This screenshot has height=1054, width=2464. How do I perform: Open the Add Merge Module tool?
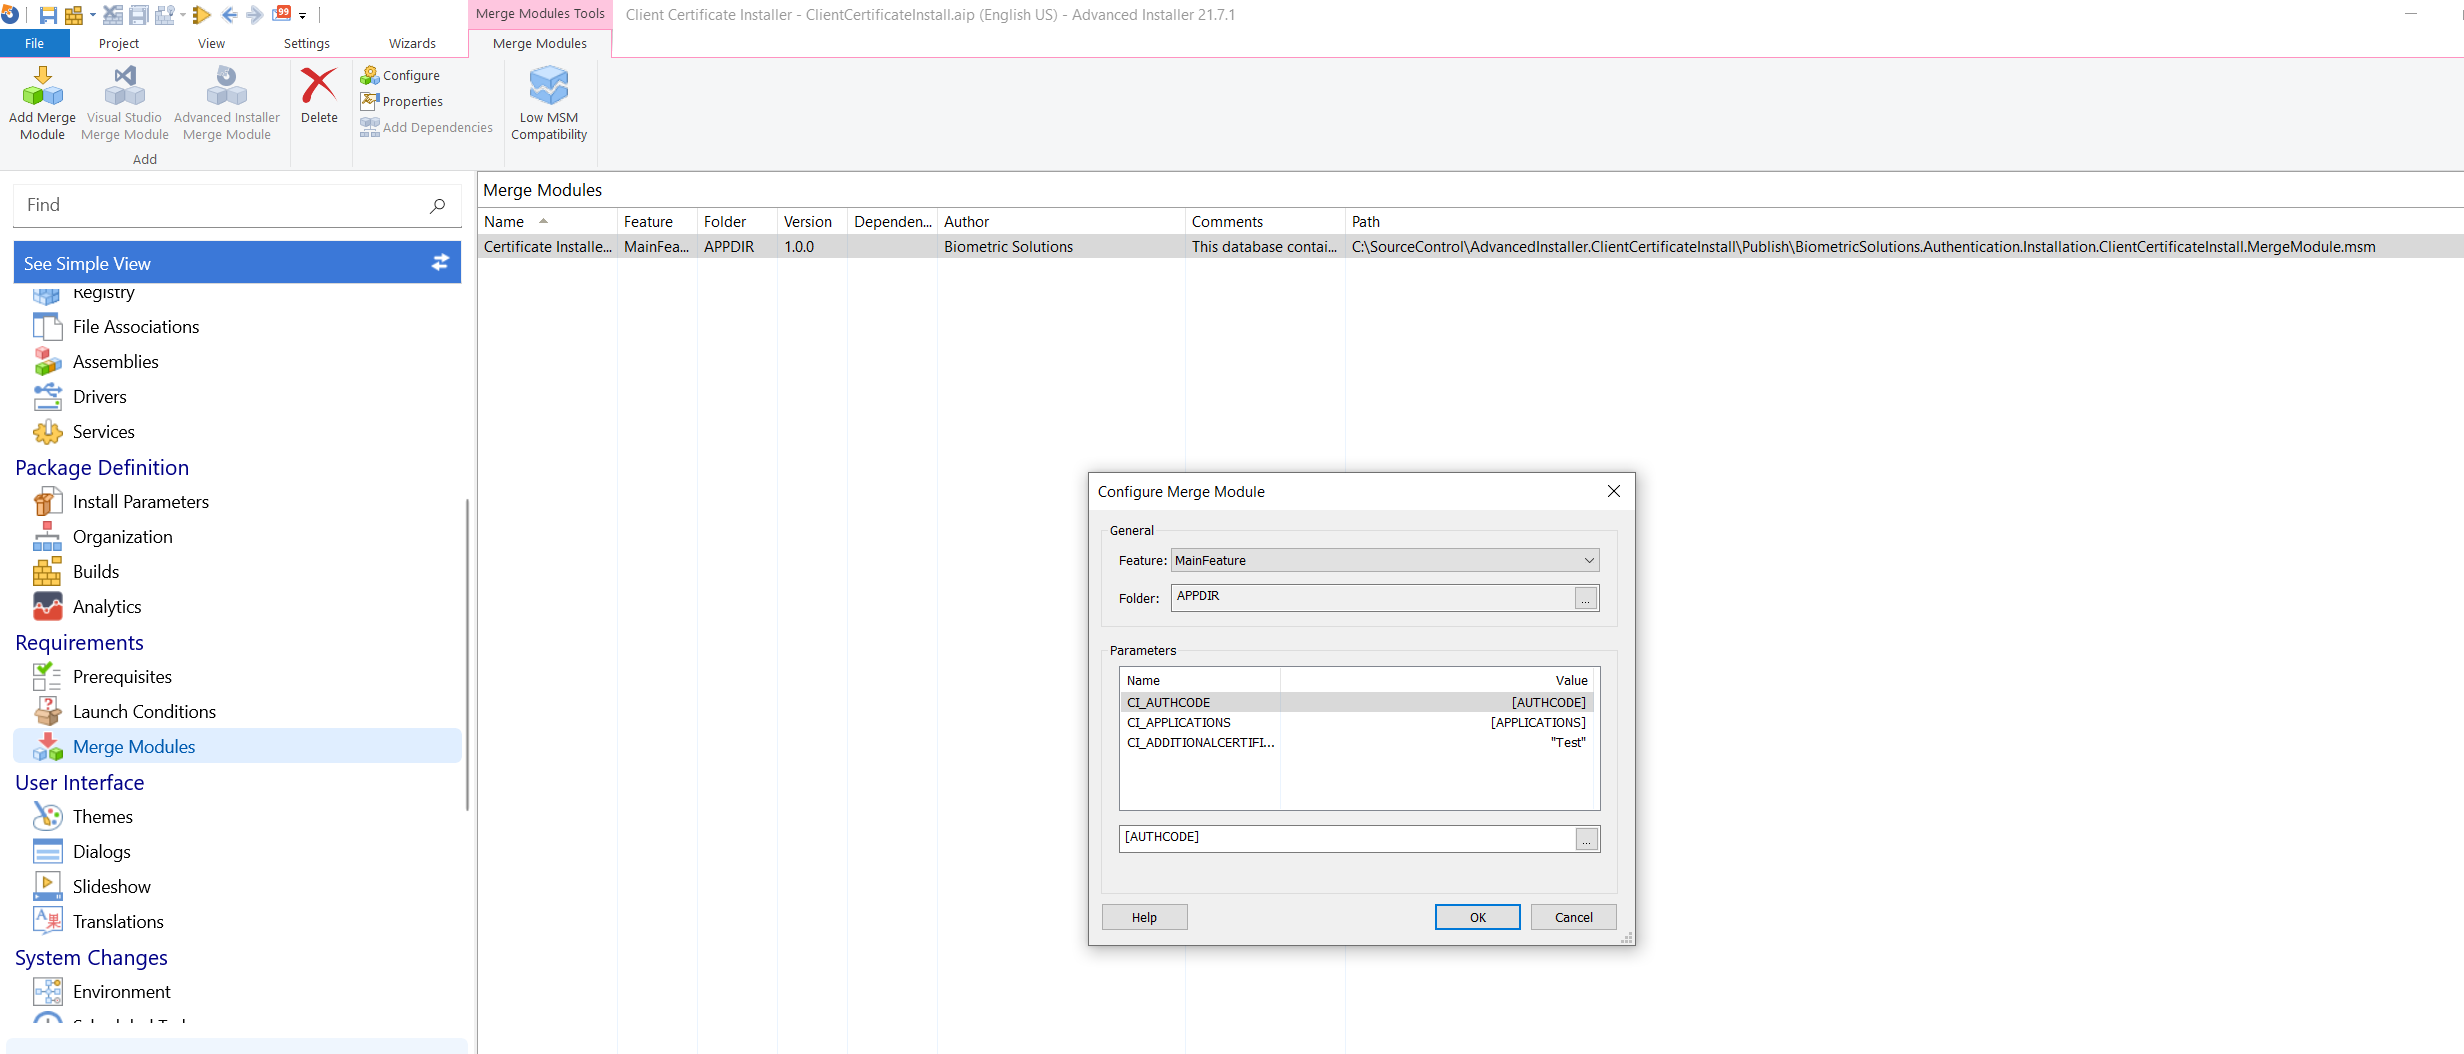tap(42, 100)
